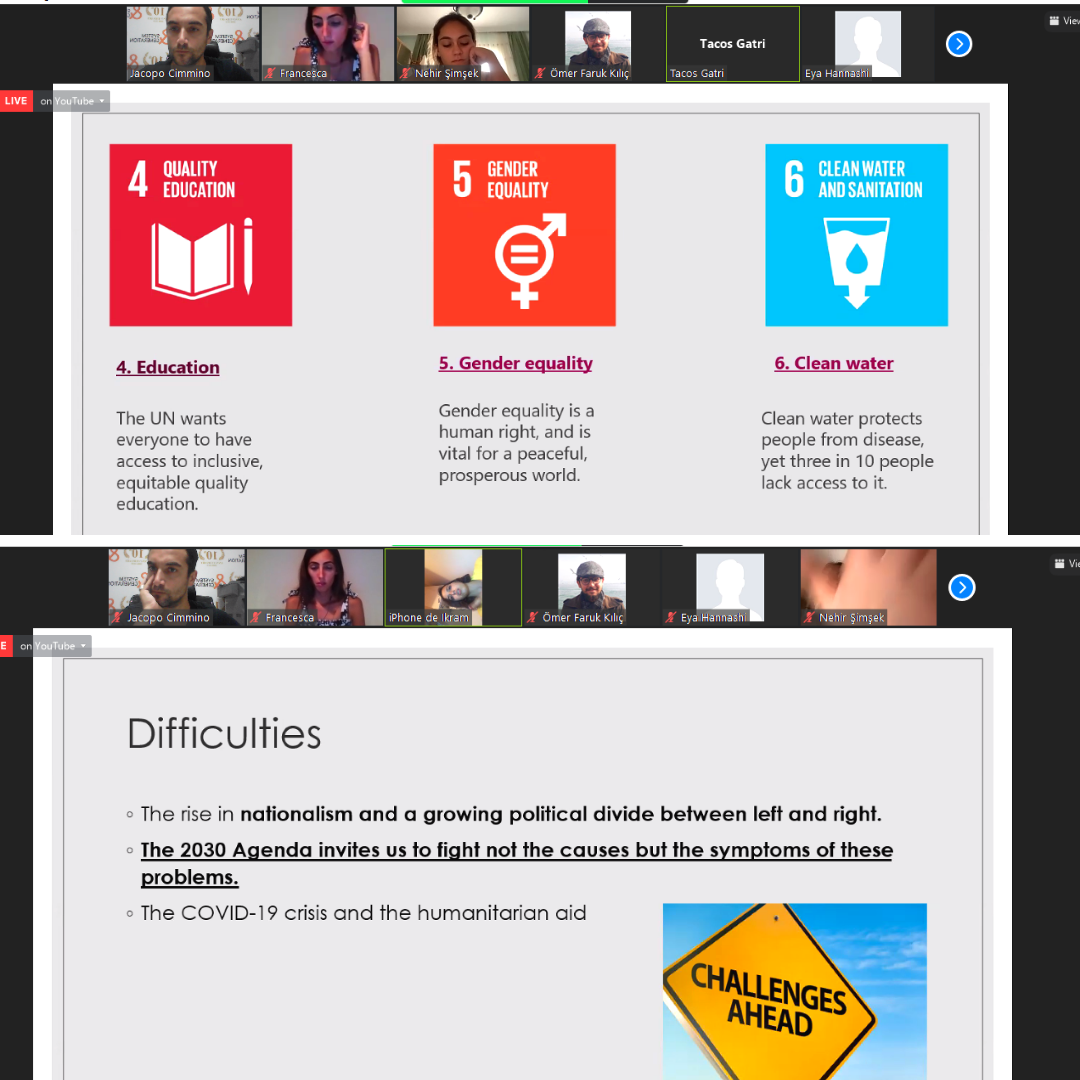
Task: Click the 'Tacos Gatri' name label under the tile
Action: pos(696,73)
